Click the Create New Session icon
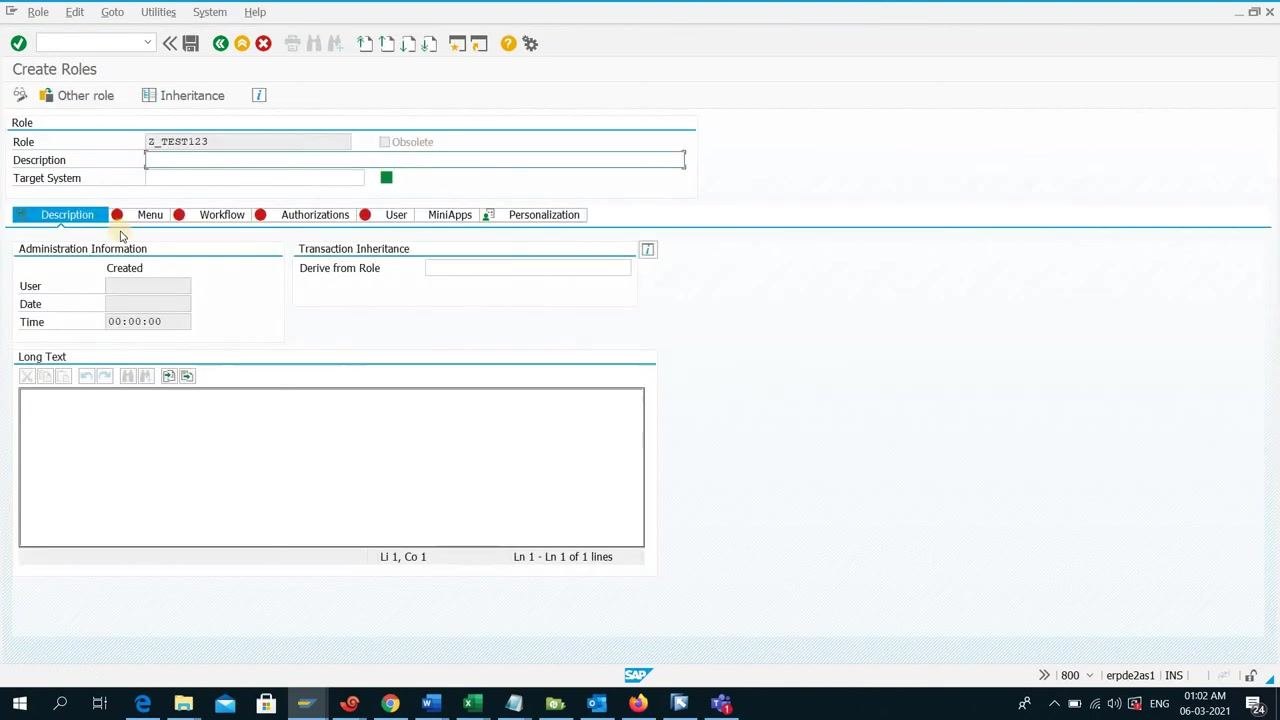The height and width of the screenshot is (720, 1280). click(x=457, y=43)
